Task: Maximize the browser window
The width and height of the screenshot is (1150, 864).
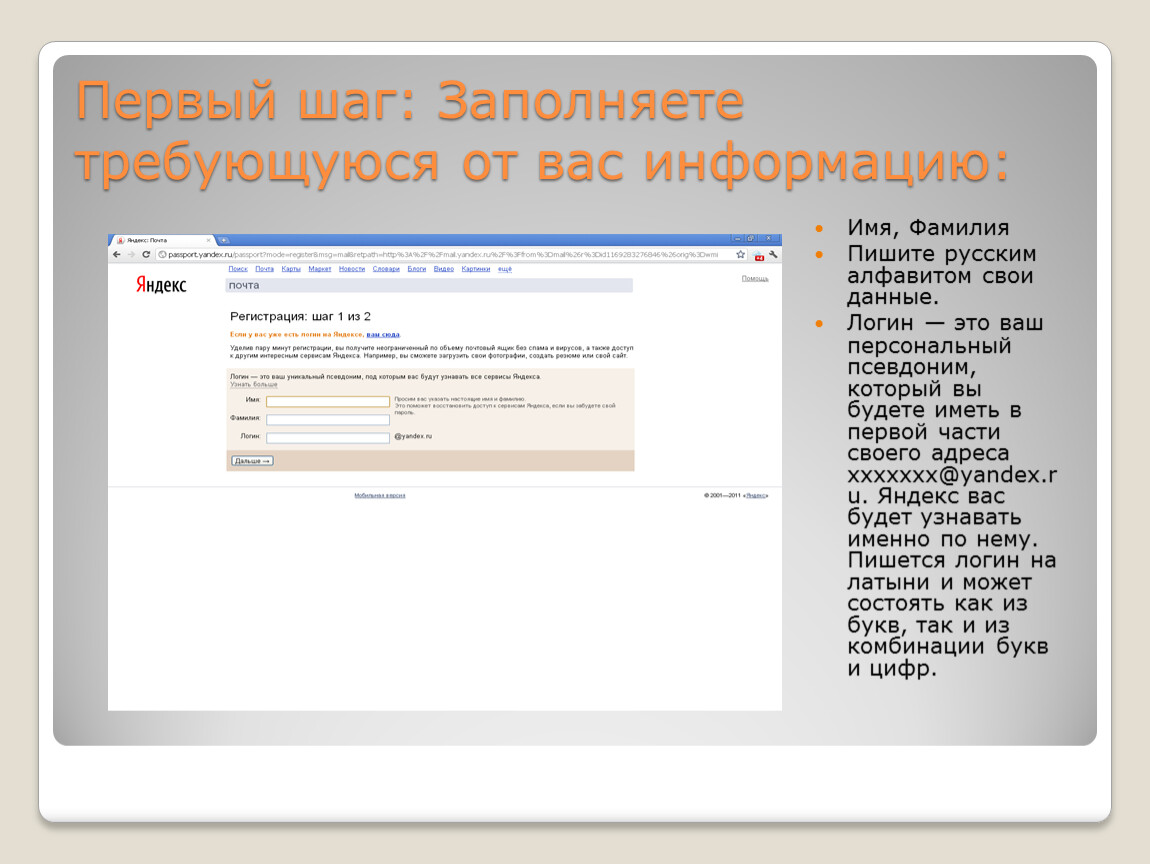Action: tap(751, 238)
